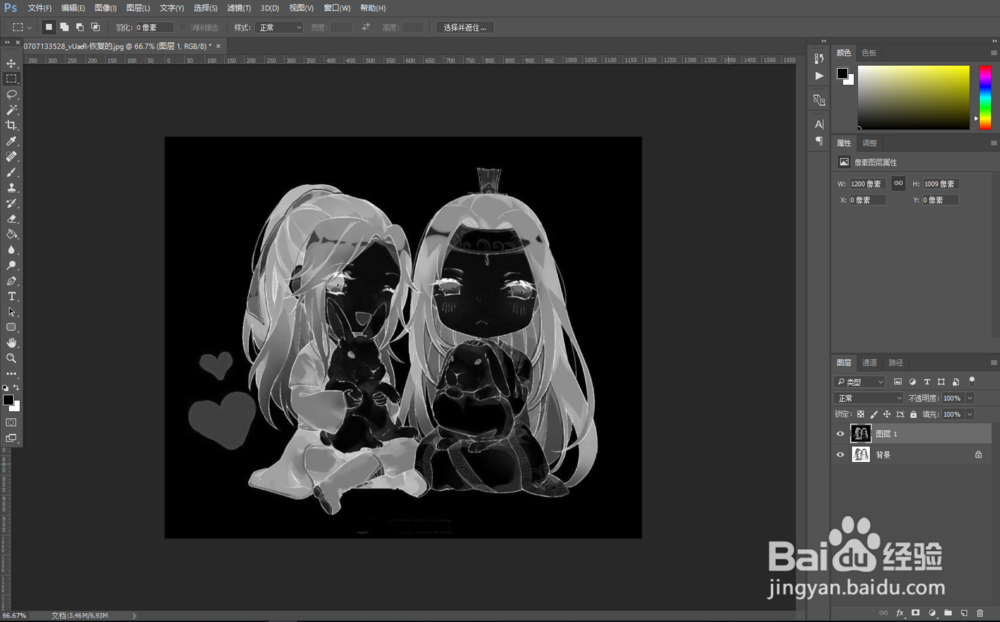
Task: Toggle the width-height link icon in properties
Action: coord(898,184)
